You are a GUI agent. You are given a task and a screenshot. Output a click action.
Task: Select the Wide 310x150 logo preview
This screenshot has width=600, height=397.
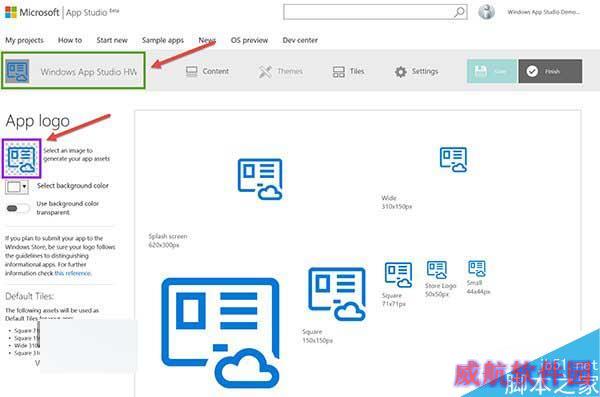coord(453,160)
